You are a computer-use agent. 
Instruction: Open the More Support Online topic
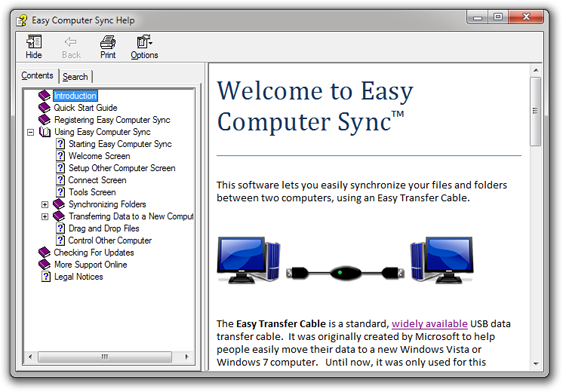[90, 265]
